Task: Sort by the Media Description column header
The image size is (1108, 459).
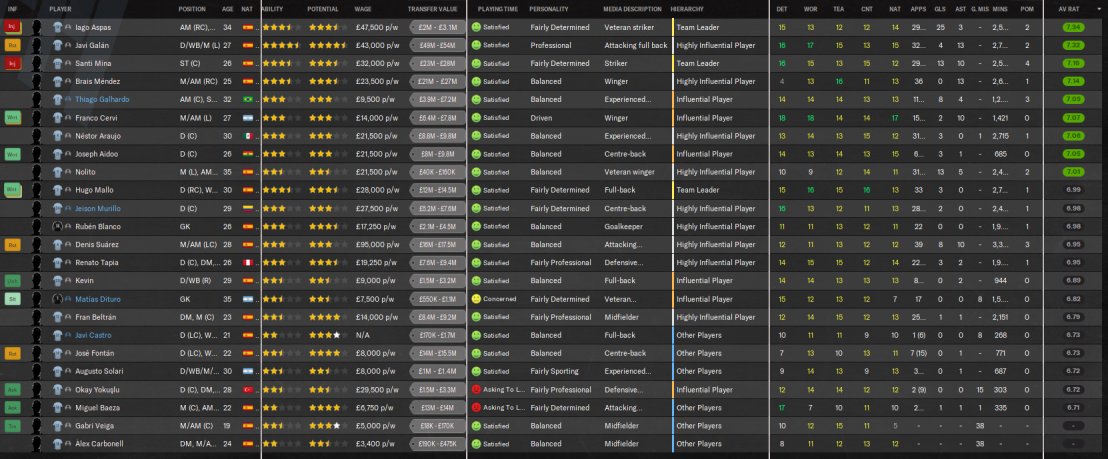Action: coord(632,9)
